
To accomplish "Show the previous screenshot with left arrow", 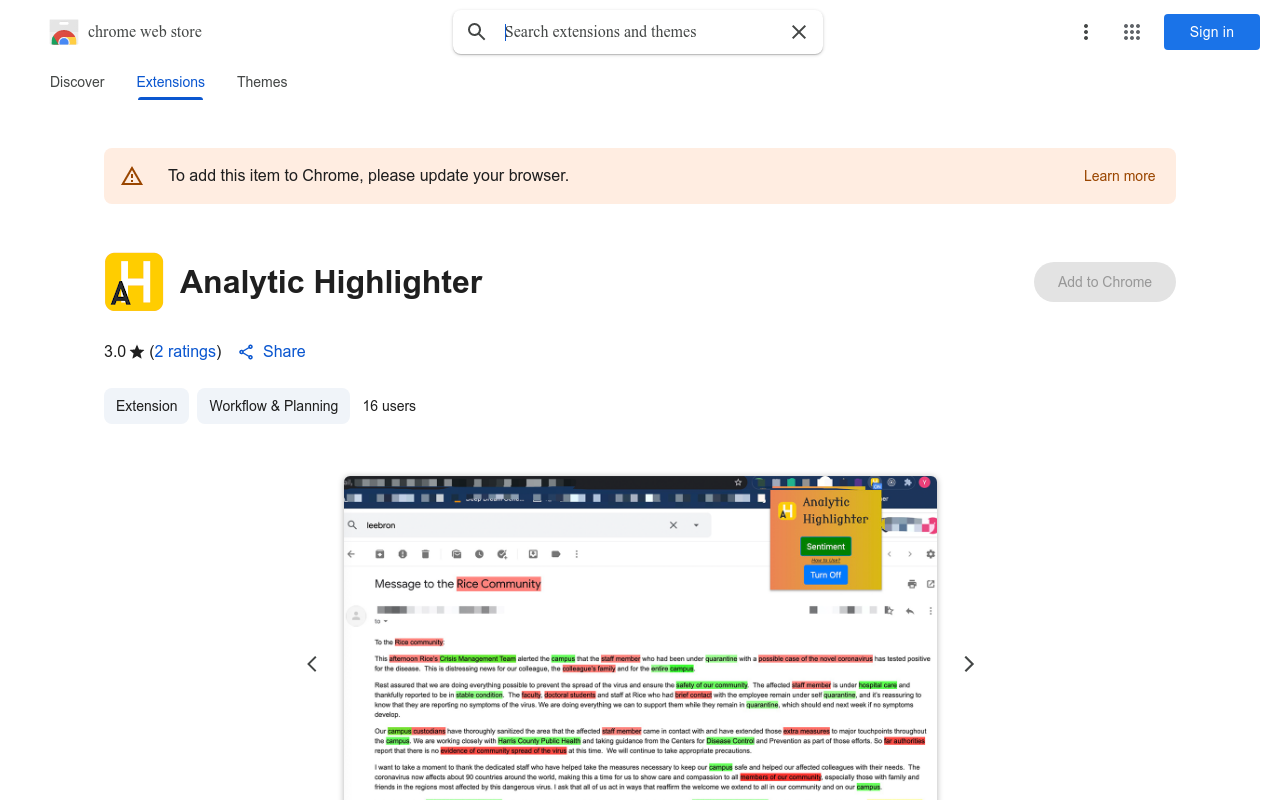I will pyautogui.click(x=312, y=664).
